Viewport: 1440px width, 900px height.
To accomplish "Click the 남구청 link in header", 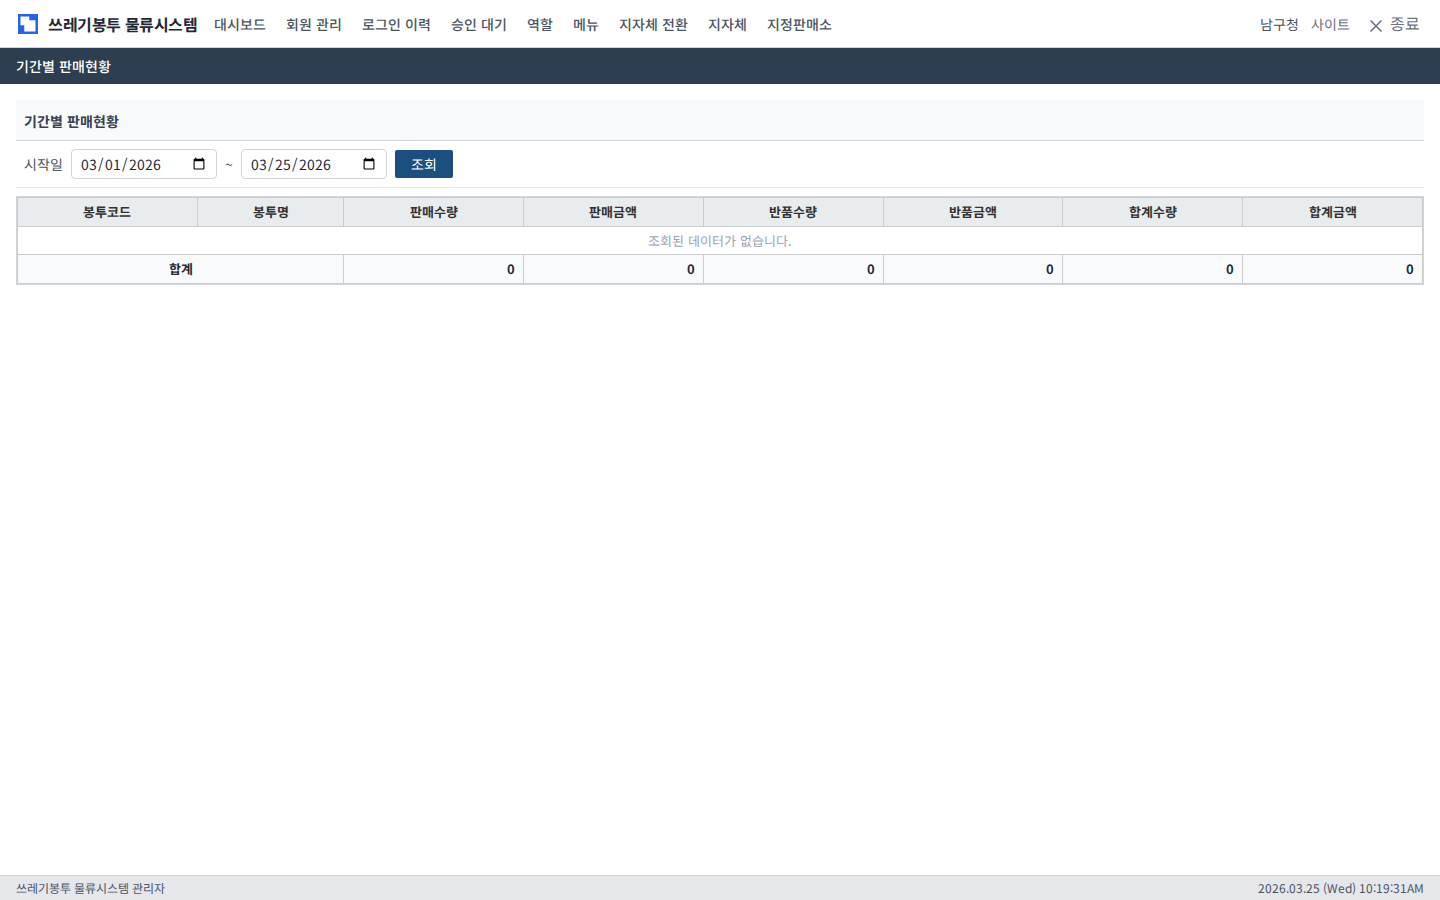I will point(1279,24).
